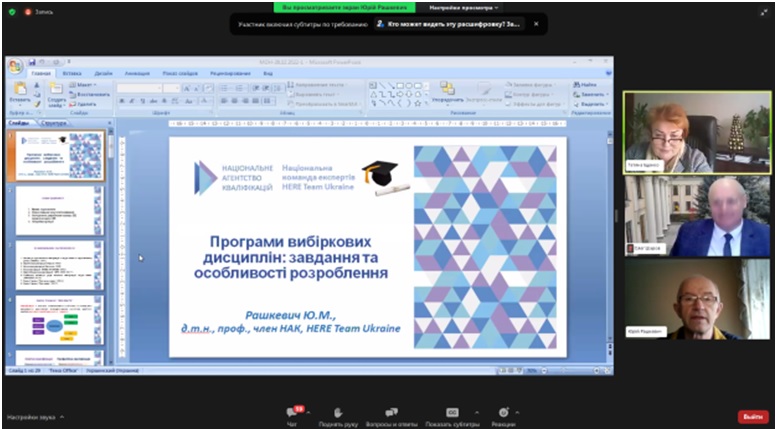Toggle bulleted list in Абзац group
The width and height of the screenshot is (780, 429).
click(225, 88)
